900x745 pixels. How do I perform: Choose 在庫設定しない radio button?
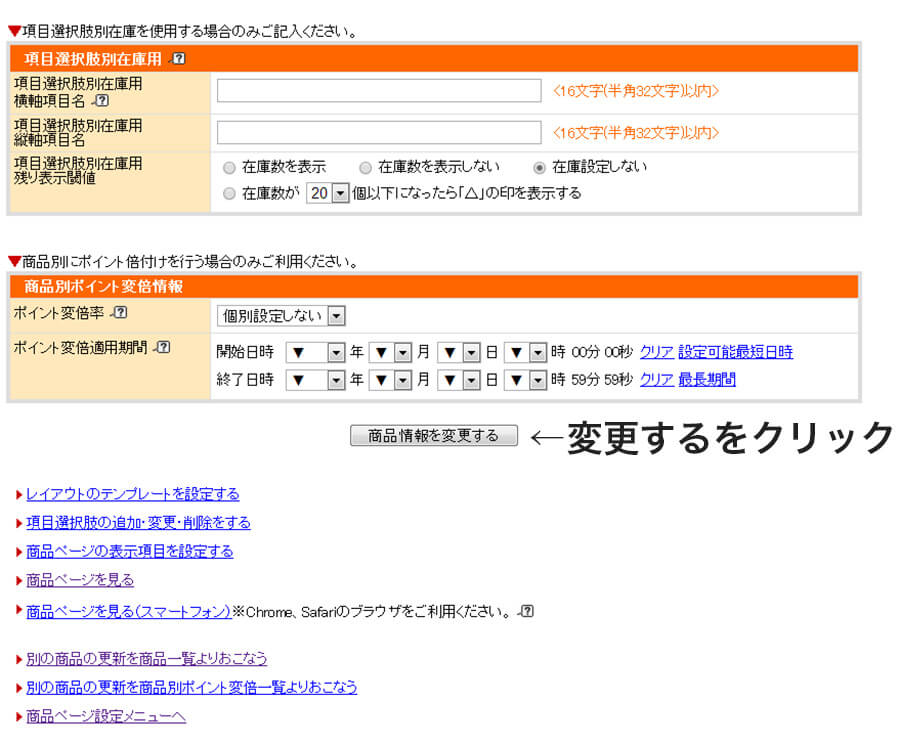pyautogui.click(x=540, y=168)
